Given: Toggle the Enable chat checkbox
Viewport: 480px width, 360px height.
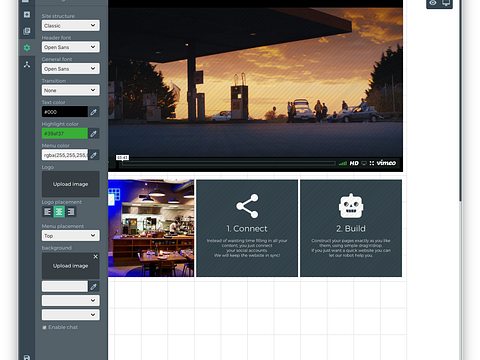Looking at the screenshot, I should (x=44, y=327).
